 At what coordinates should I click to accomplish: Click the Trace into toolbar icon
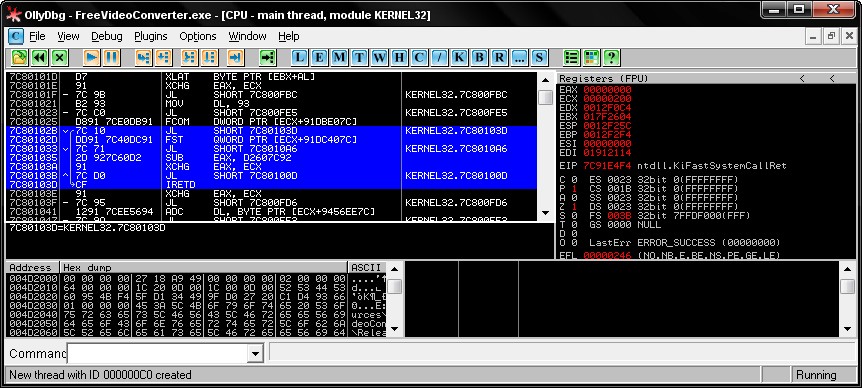pyautogui.click(x=189, y=57)
